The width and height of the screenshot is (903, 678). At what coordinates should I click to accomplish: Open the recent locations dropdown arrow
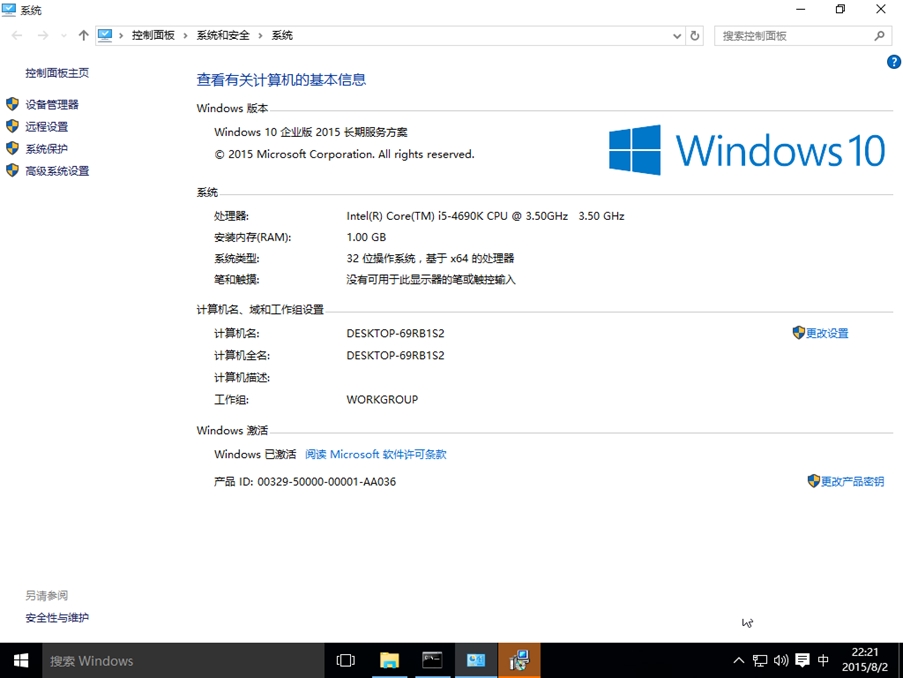(63, 36)
